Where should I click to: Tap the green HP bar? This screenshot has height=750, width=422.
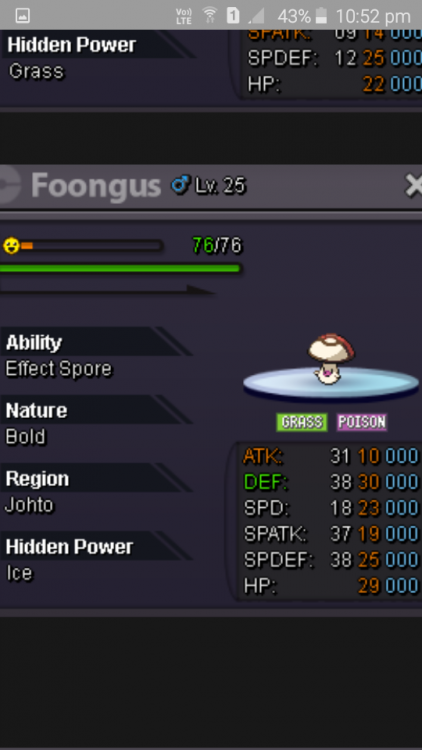[x=120, y=268]
